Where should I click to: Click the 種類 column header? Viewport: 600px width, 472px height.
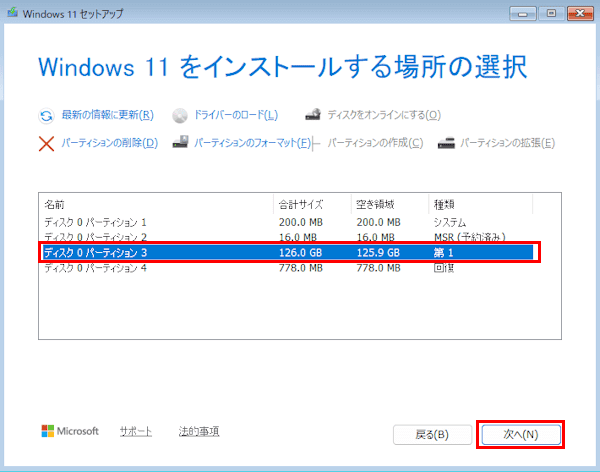tap(481, 204)
